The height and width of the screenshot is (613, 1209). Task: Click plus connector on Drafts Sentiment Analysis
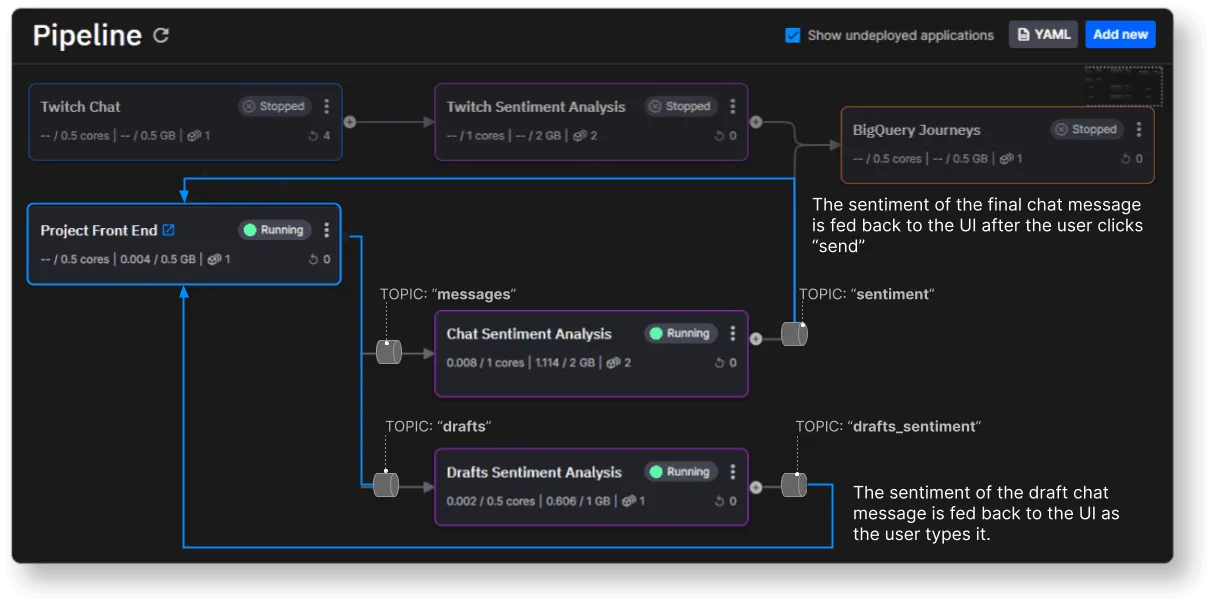tap(755, 488)
